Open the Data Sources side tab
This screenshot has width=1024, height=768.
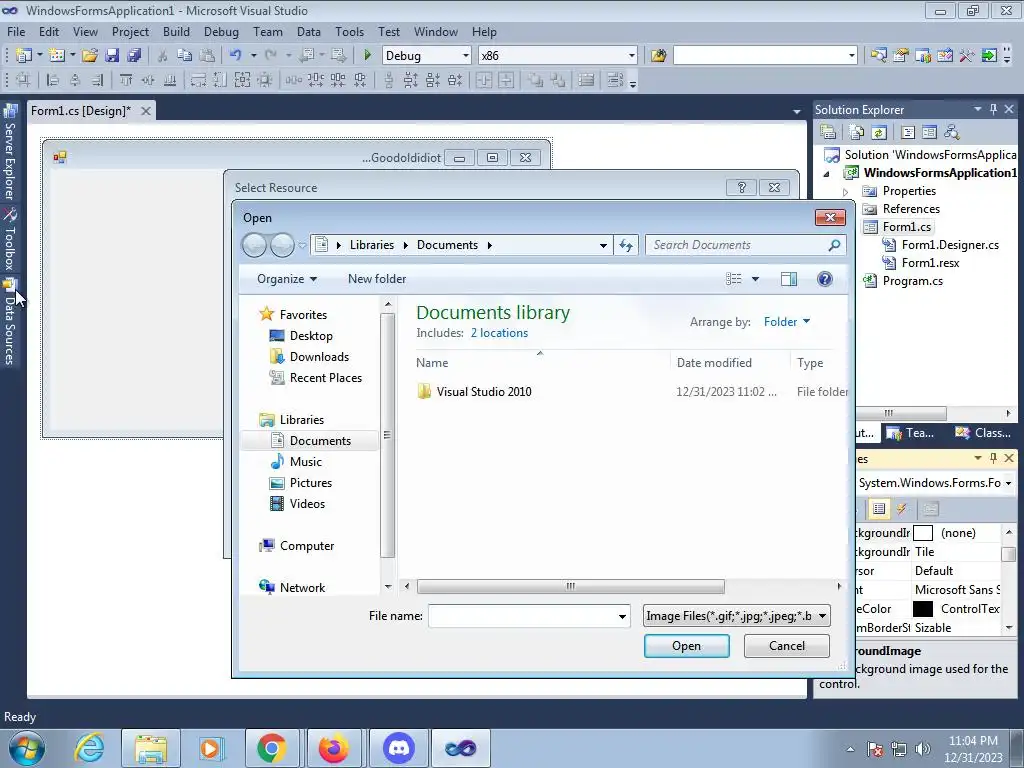pyautogui.click(x=10, y=321)
